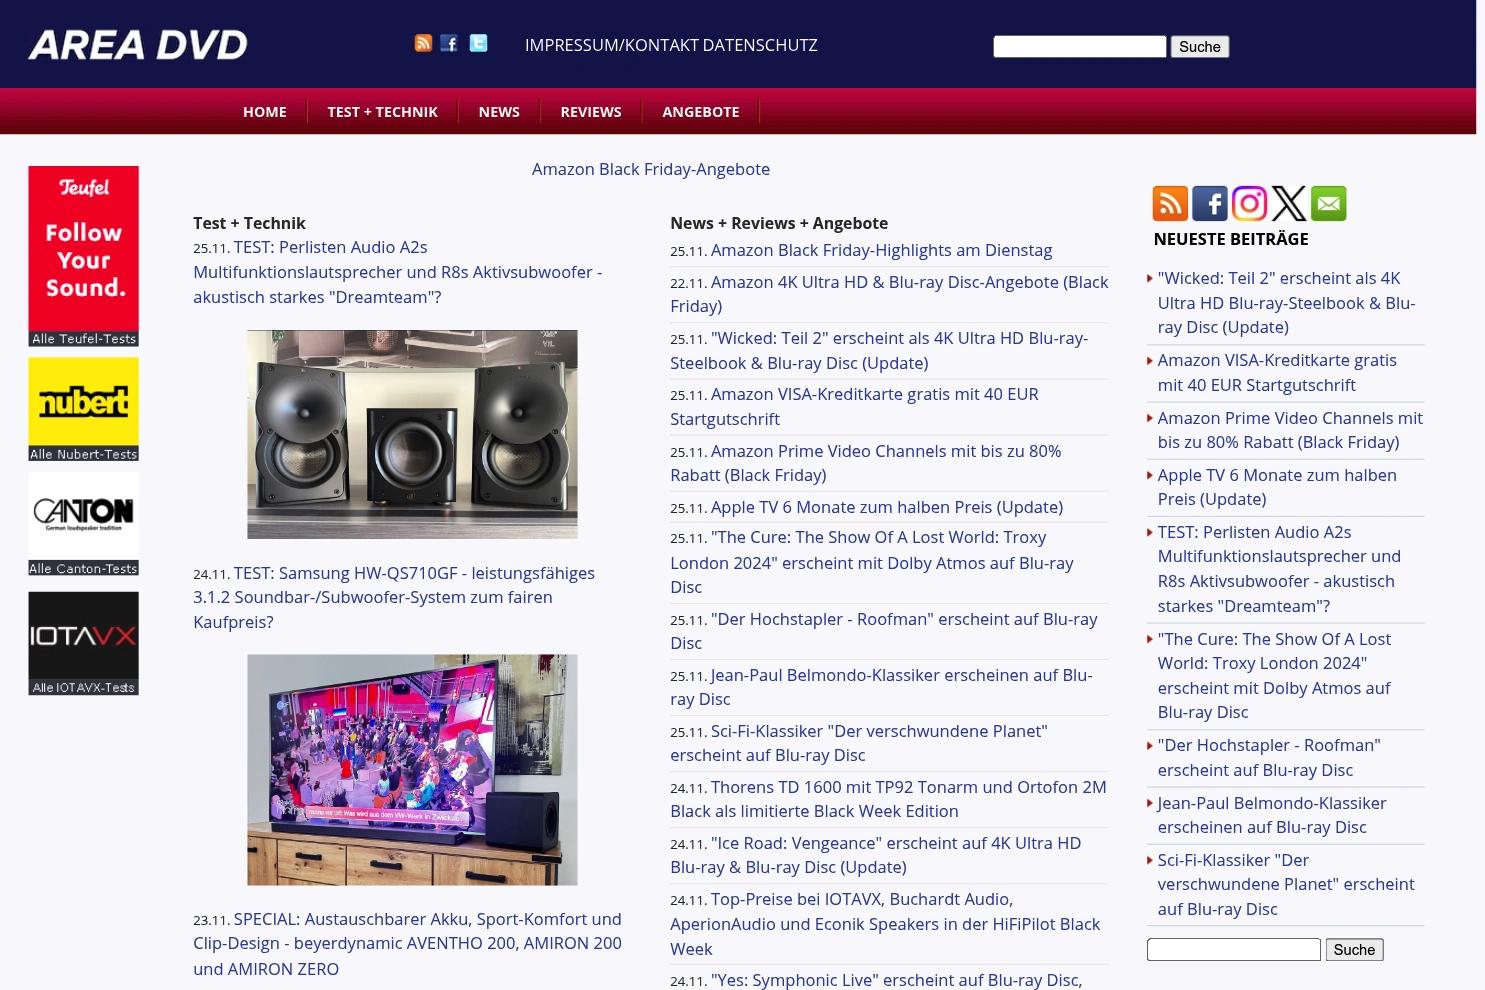This screenshot has height=990, width=1485.
Task: Open 'Der Hochstapler - Roofman' news list link
Action: (x=884, y=631)
